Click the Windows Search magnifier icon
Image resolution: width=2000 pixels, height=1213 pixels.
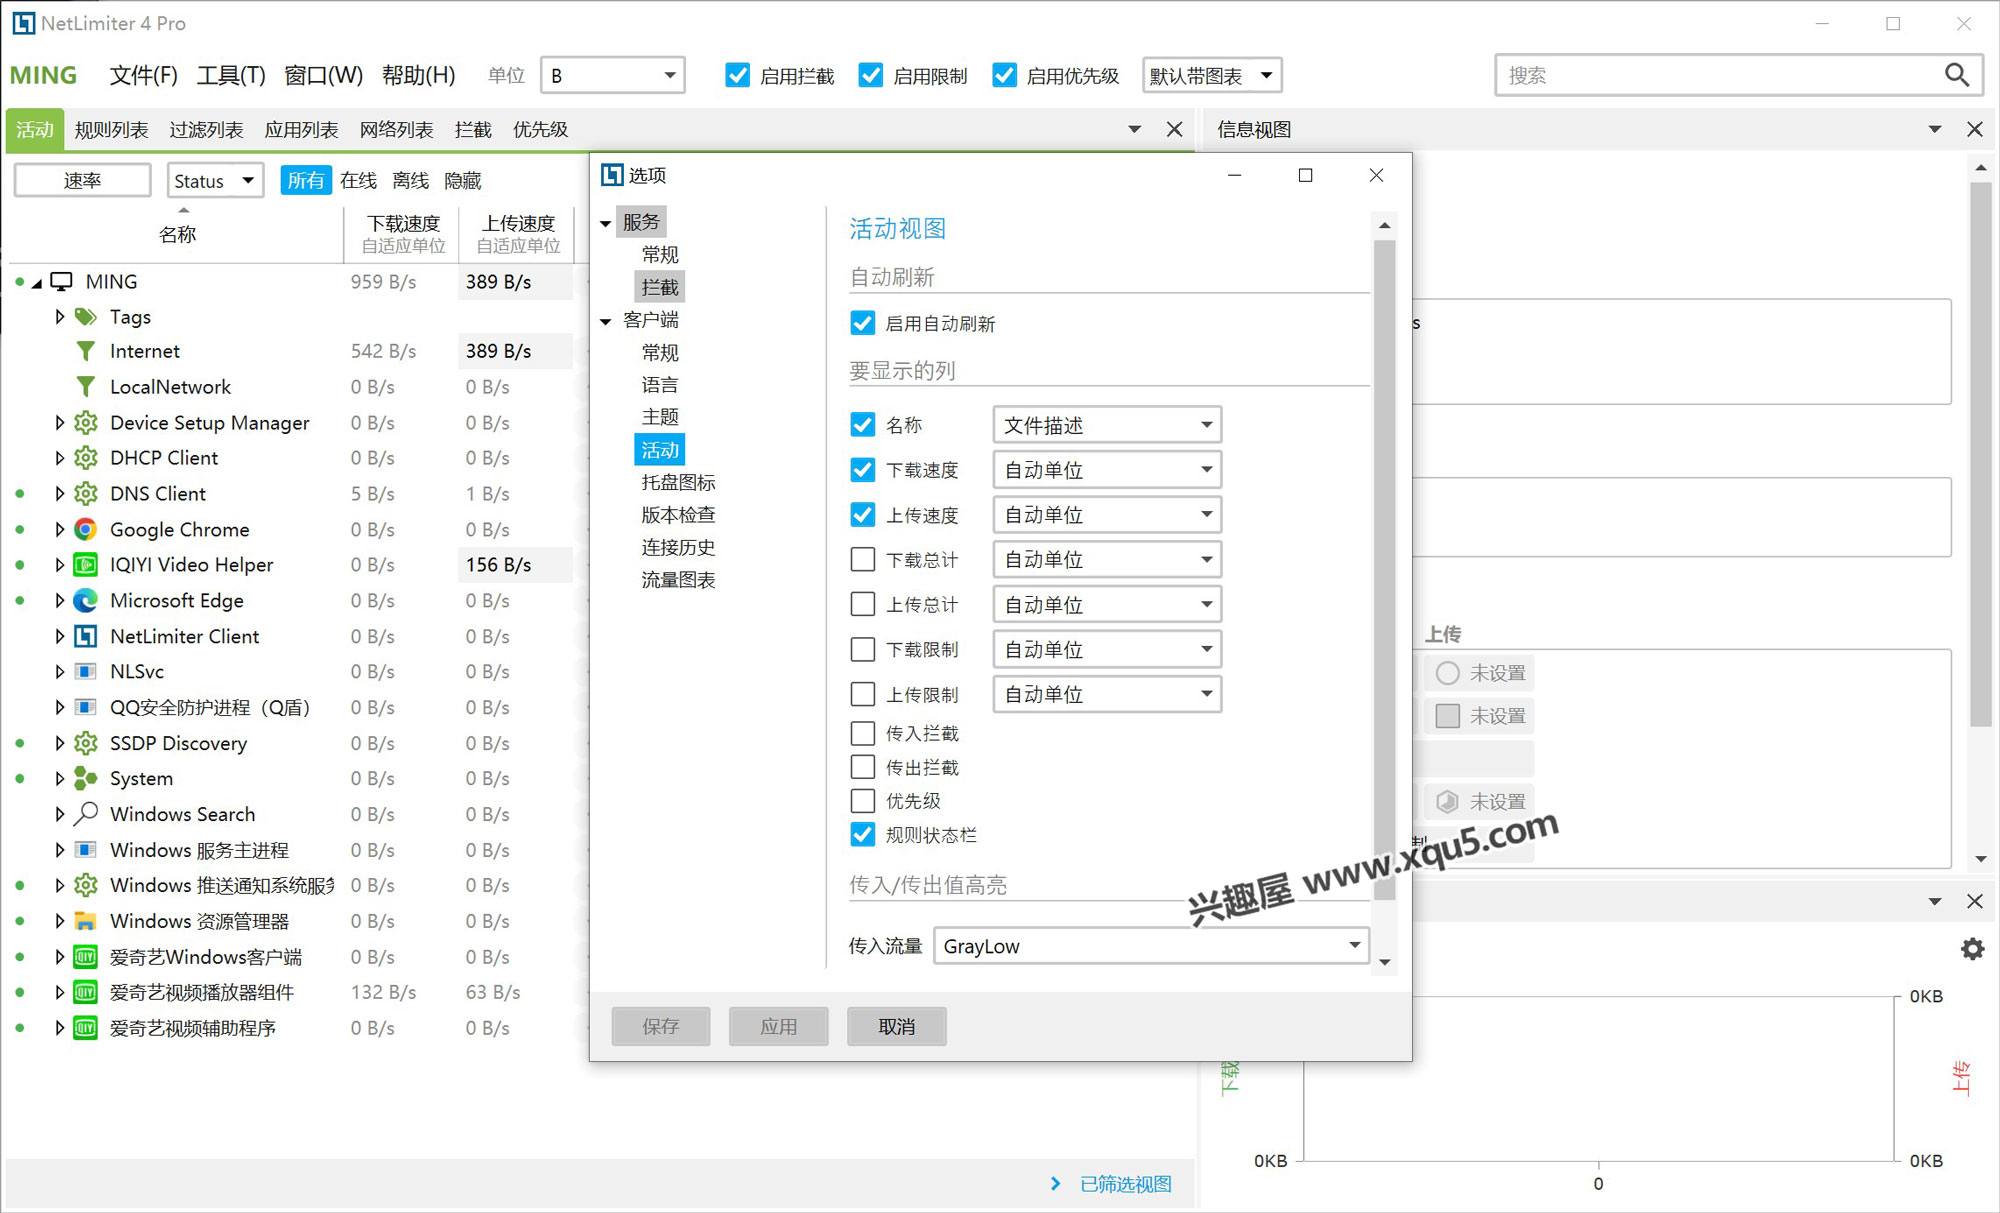(x=86, y=813)
